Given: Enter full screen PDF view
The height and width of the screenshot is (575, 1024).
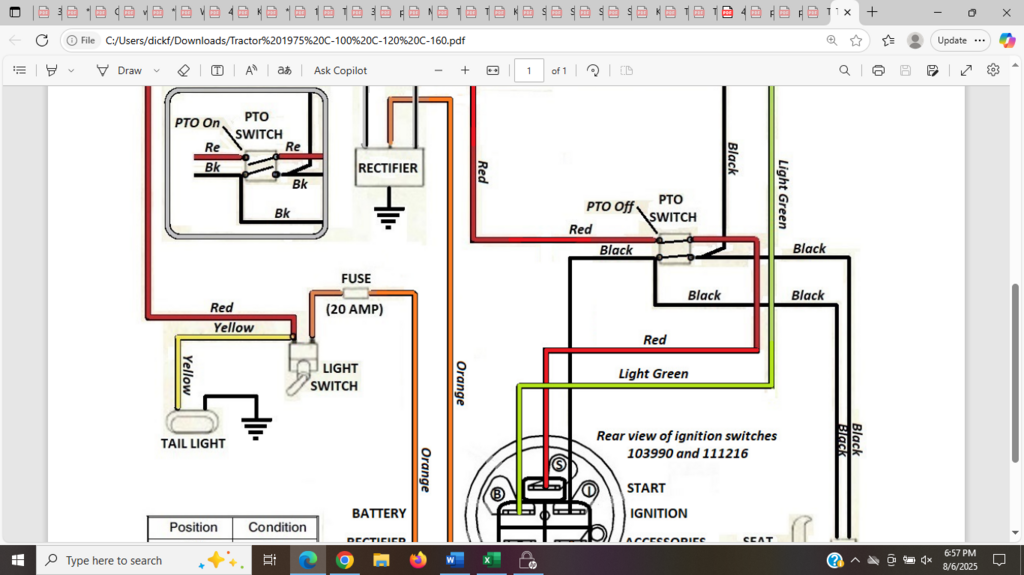Looking at the screenshot, I should (x=966, y=71).
